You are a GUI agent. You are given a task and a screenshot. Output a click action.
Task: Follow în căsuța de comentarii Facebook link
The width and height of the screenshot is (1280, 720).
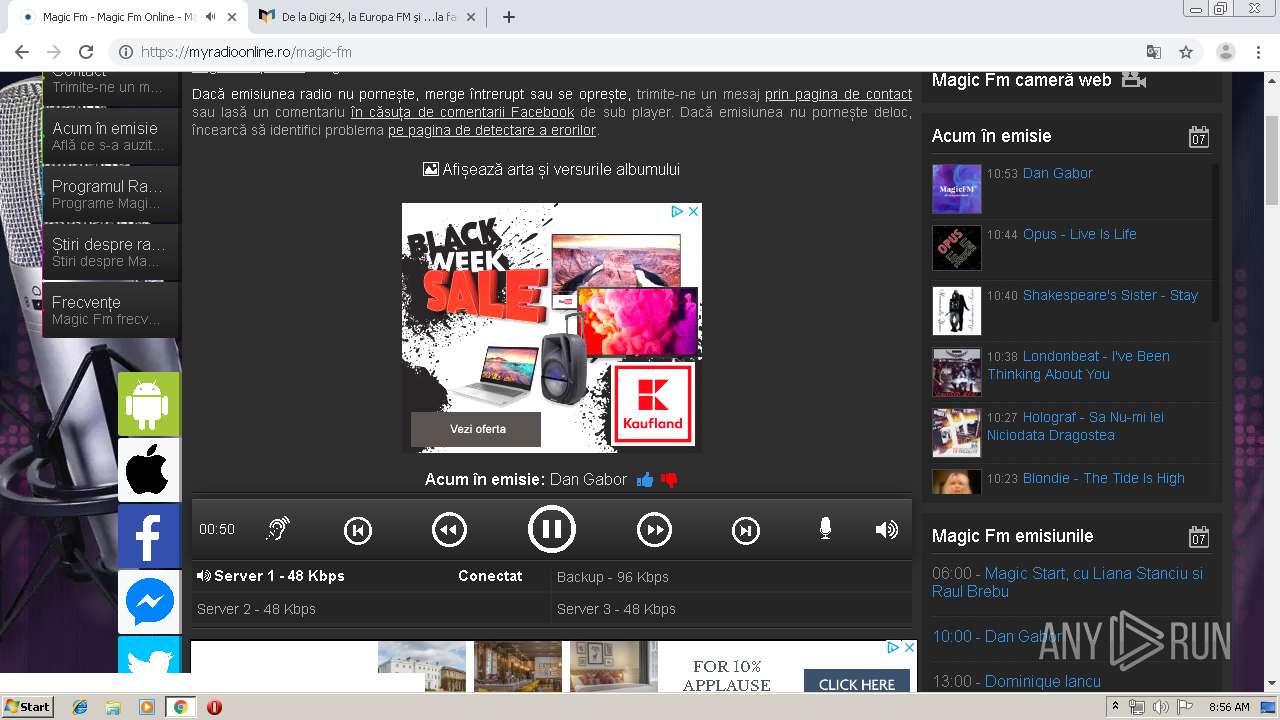pyautogui.click(x=462, y=112)
